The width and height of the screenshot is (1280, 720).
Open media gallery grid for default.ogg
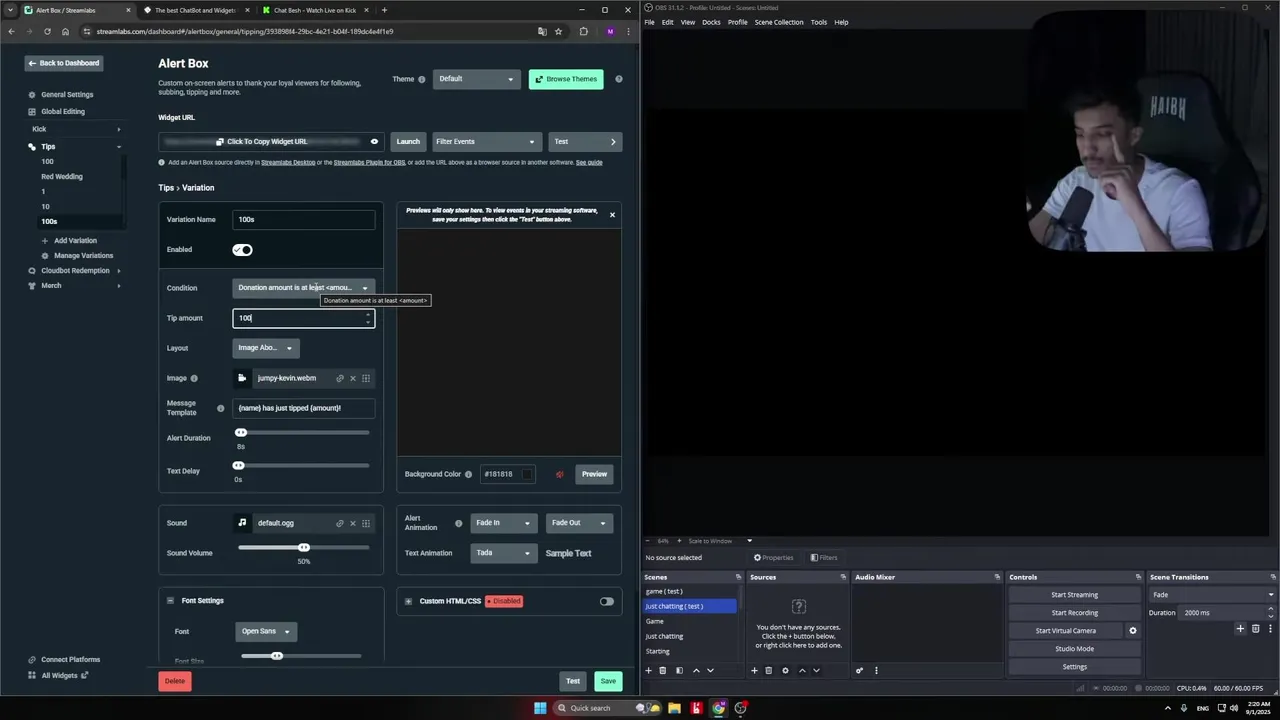click(x=366, y=523)
